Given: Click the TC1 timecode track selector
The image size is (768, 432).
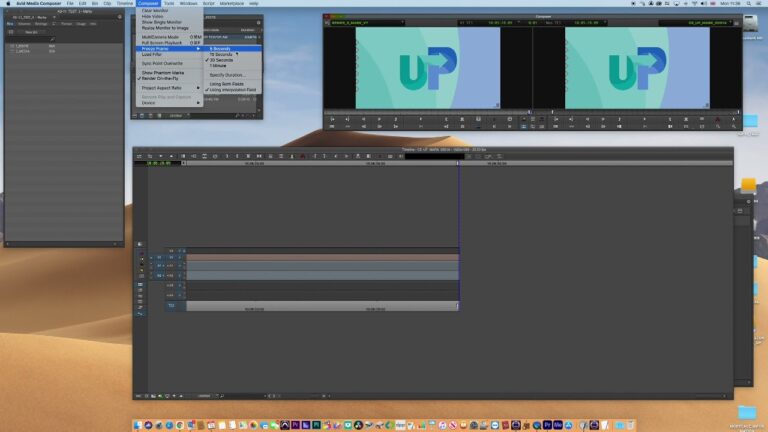Looking at the screenshot, I should (x=170, y=305).
